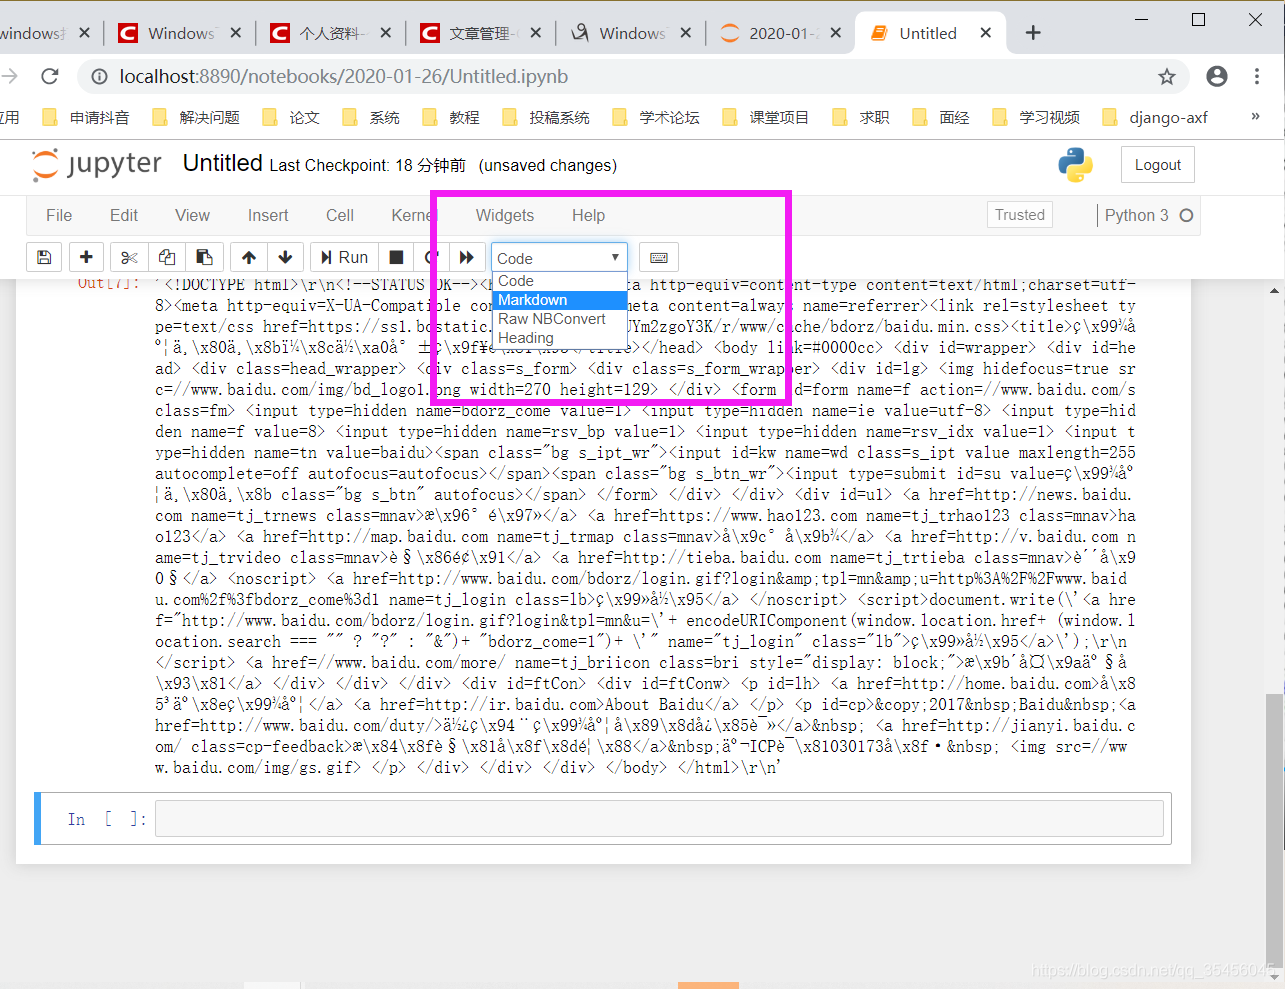Open the 投稿系统 bookmark folder
The height and width of the screenshot is (989, 1285).
(546, 117)
